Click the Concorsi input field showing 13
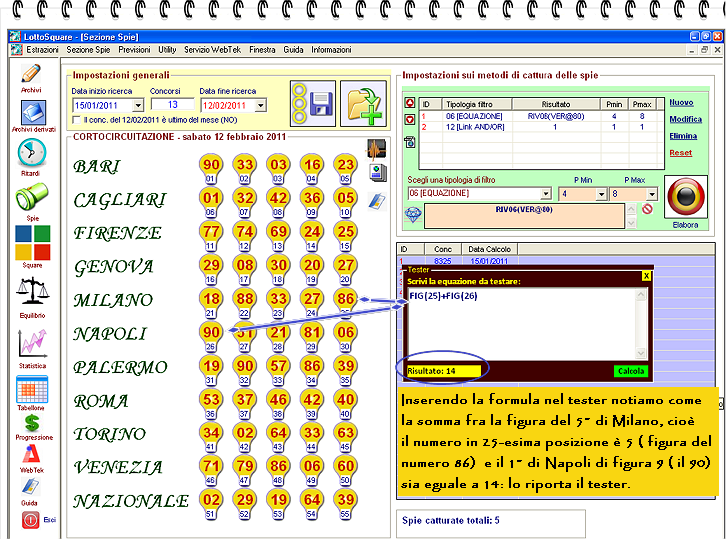 click(172, 105)
